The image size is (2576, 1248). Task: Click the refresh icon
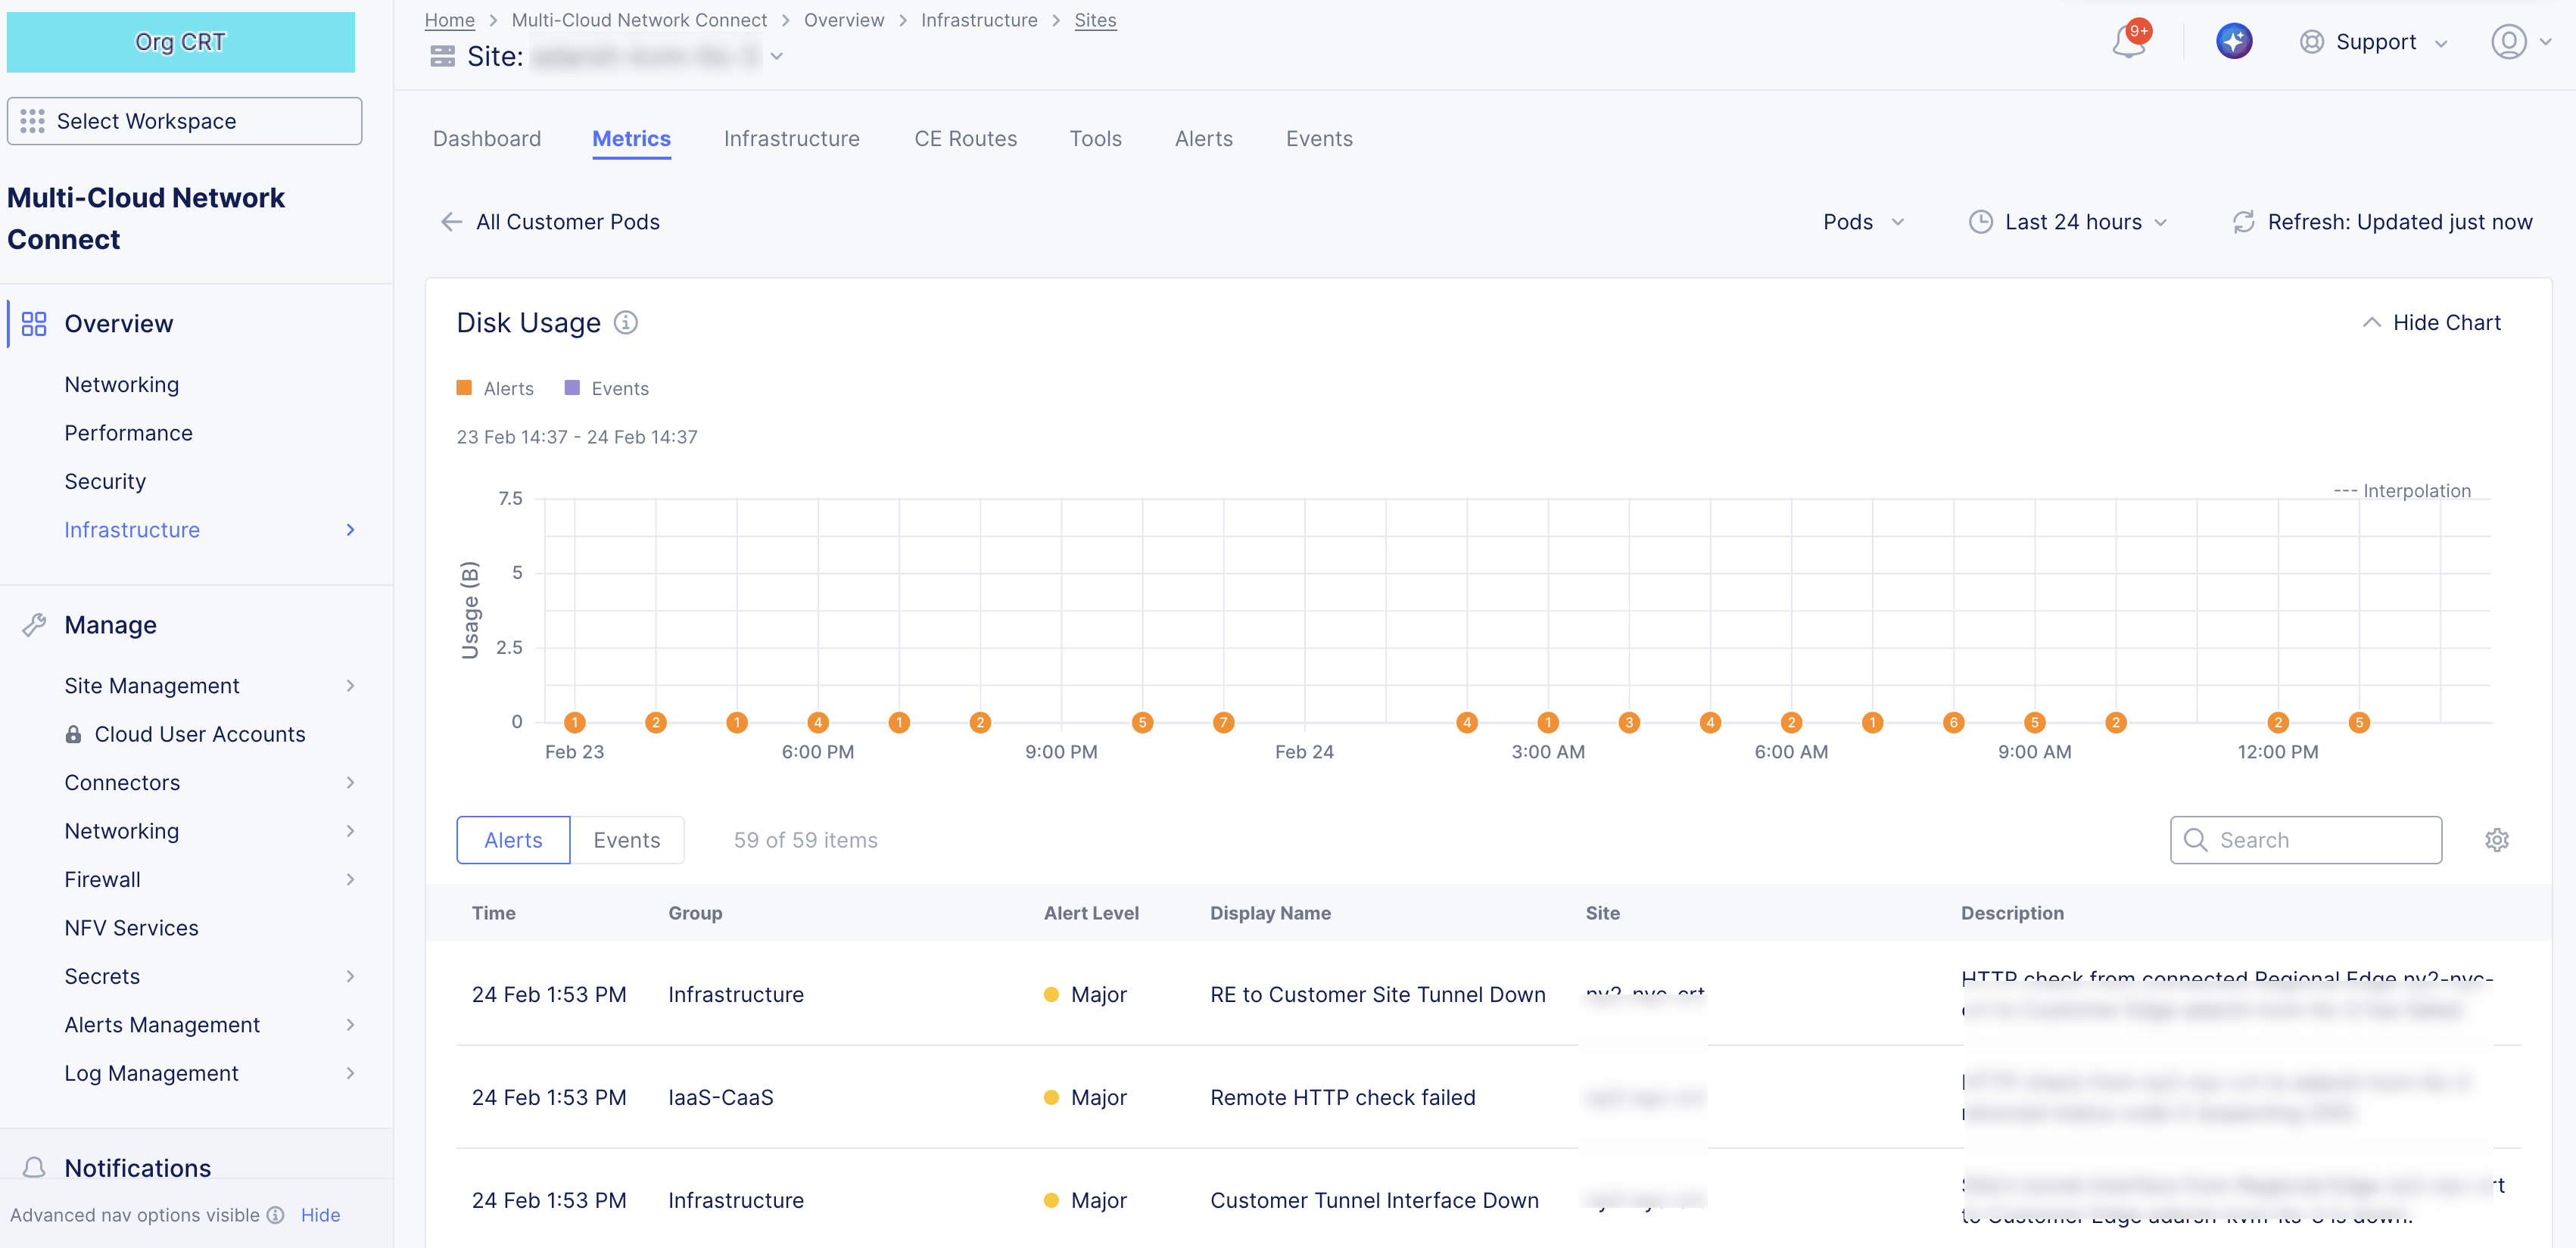[2243, 222]
